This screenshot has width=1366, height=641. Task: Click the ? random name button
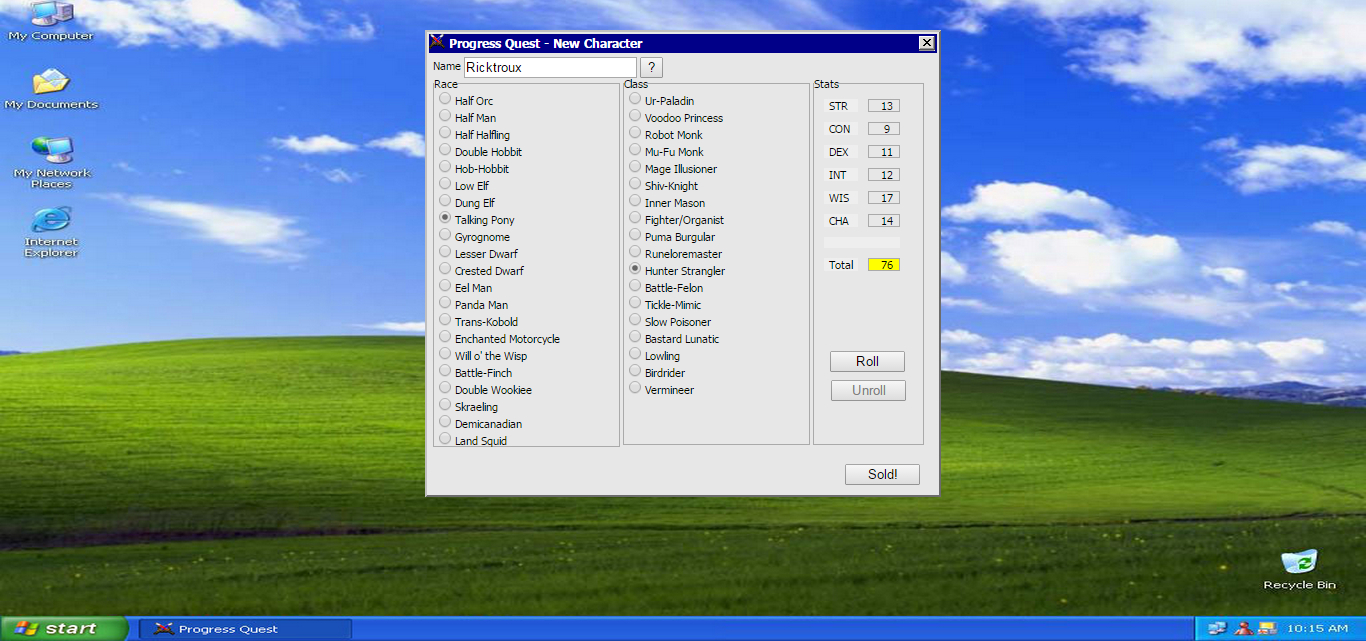[651, 67]
